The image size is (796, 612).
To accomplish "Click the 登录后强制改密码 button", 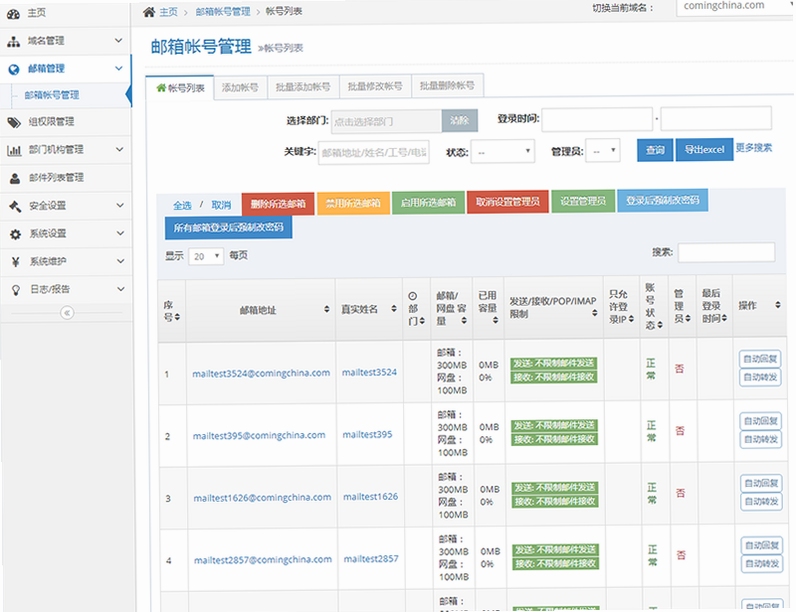I will pyautogui.click(x=662, y=200).
